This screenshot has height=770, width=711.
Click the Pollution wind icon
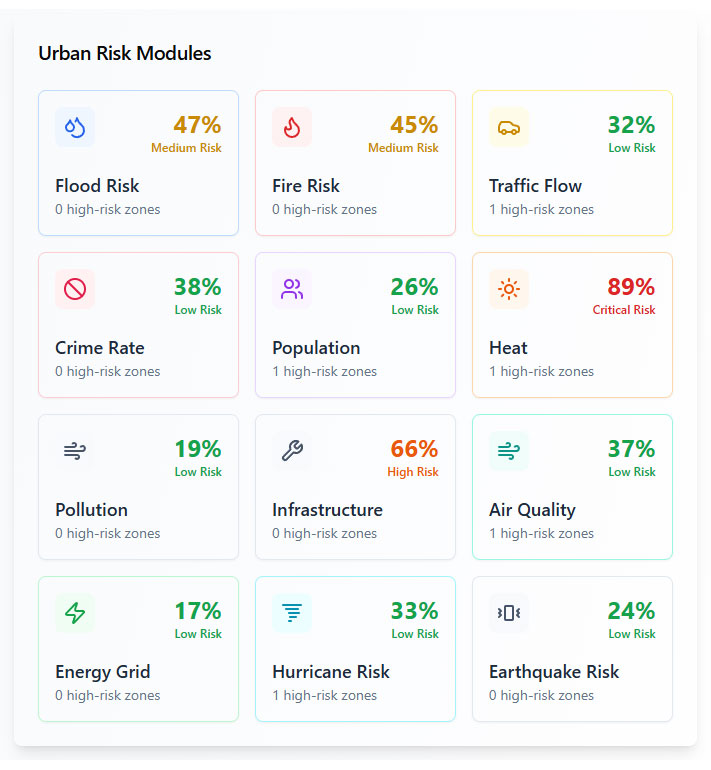point(75,451)
